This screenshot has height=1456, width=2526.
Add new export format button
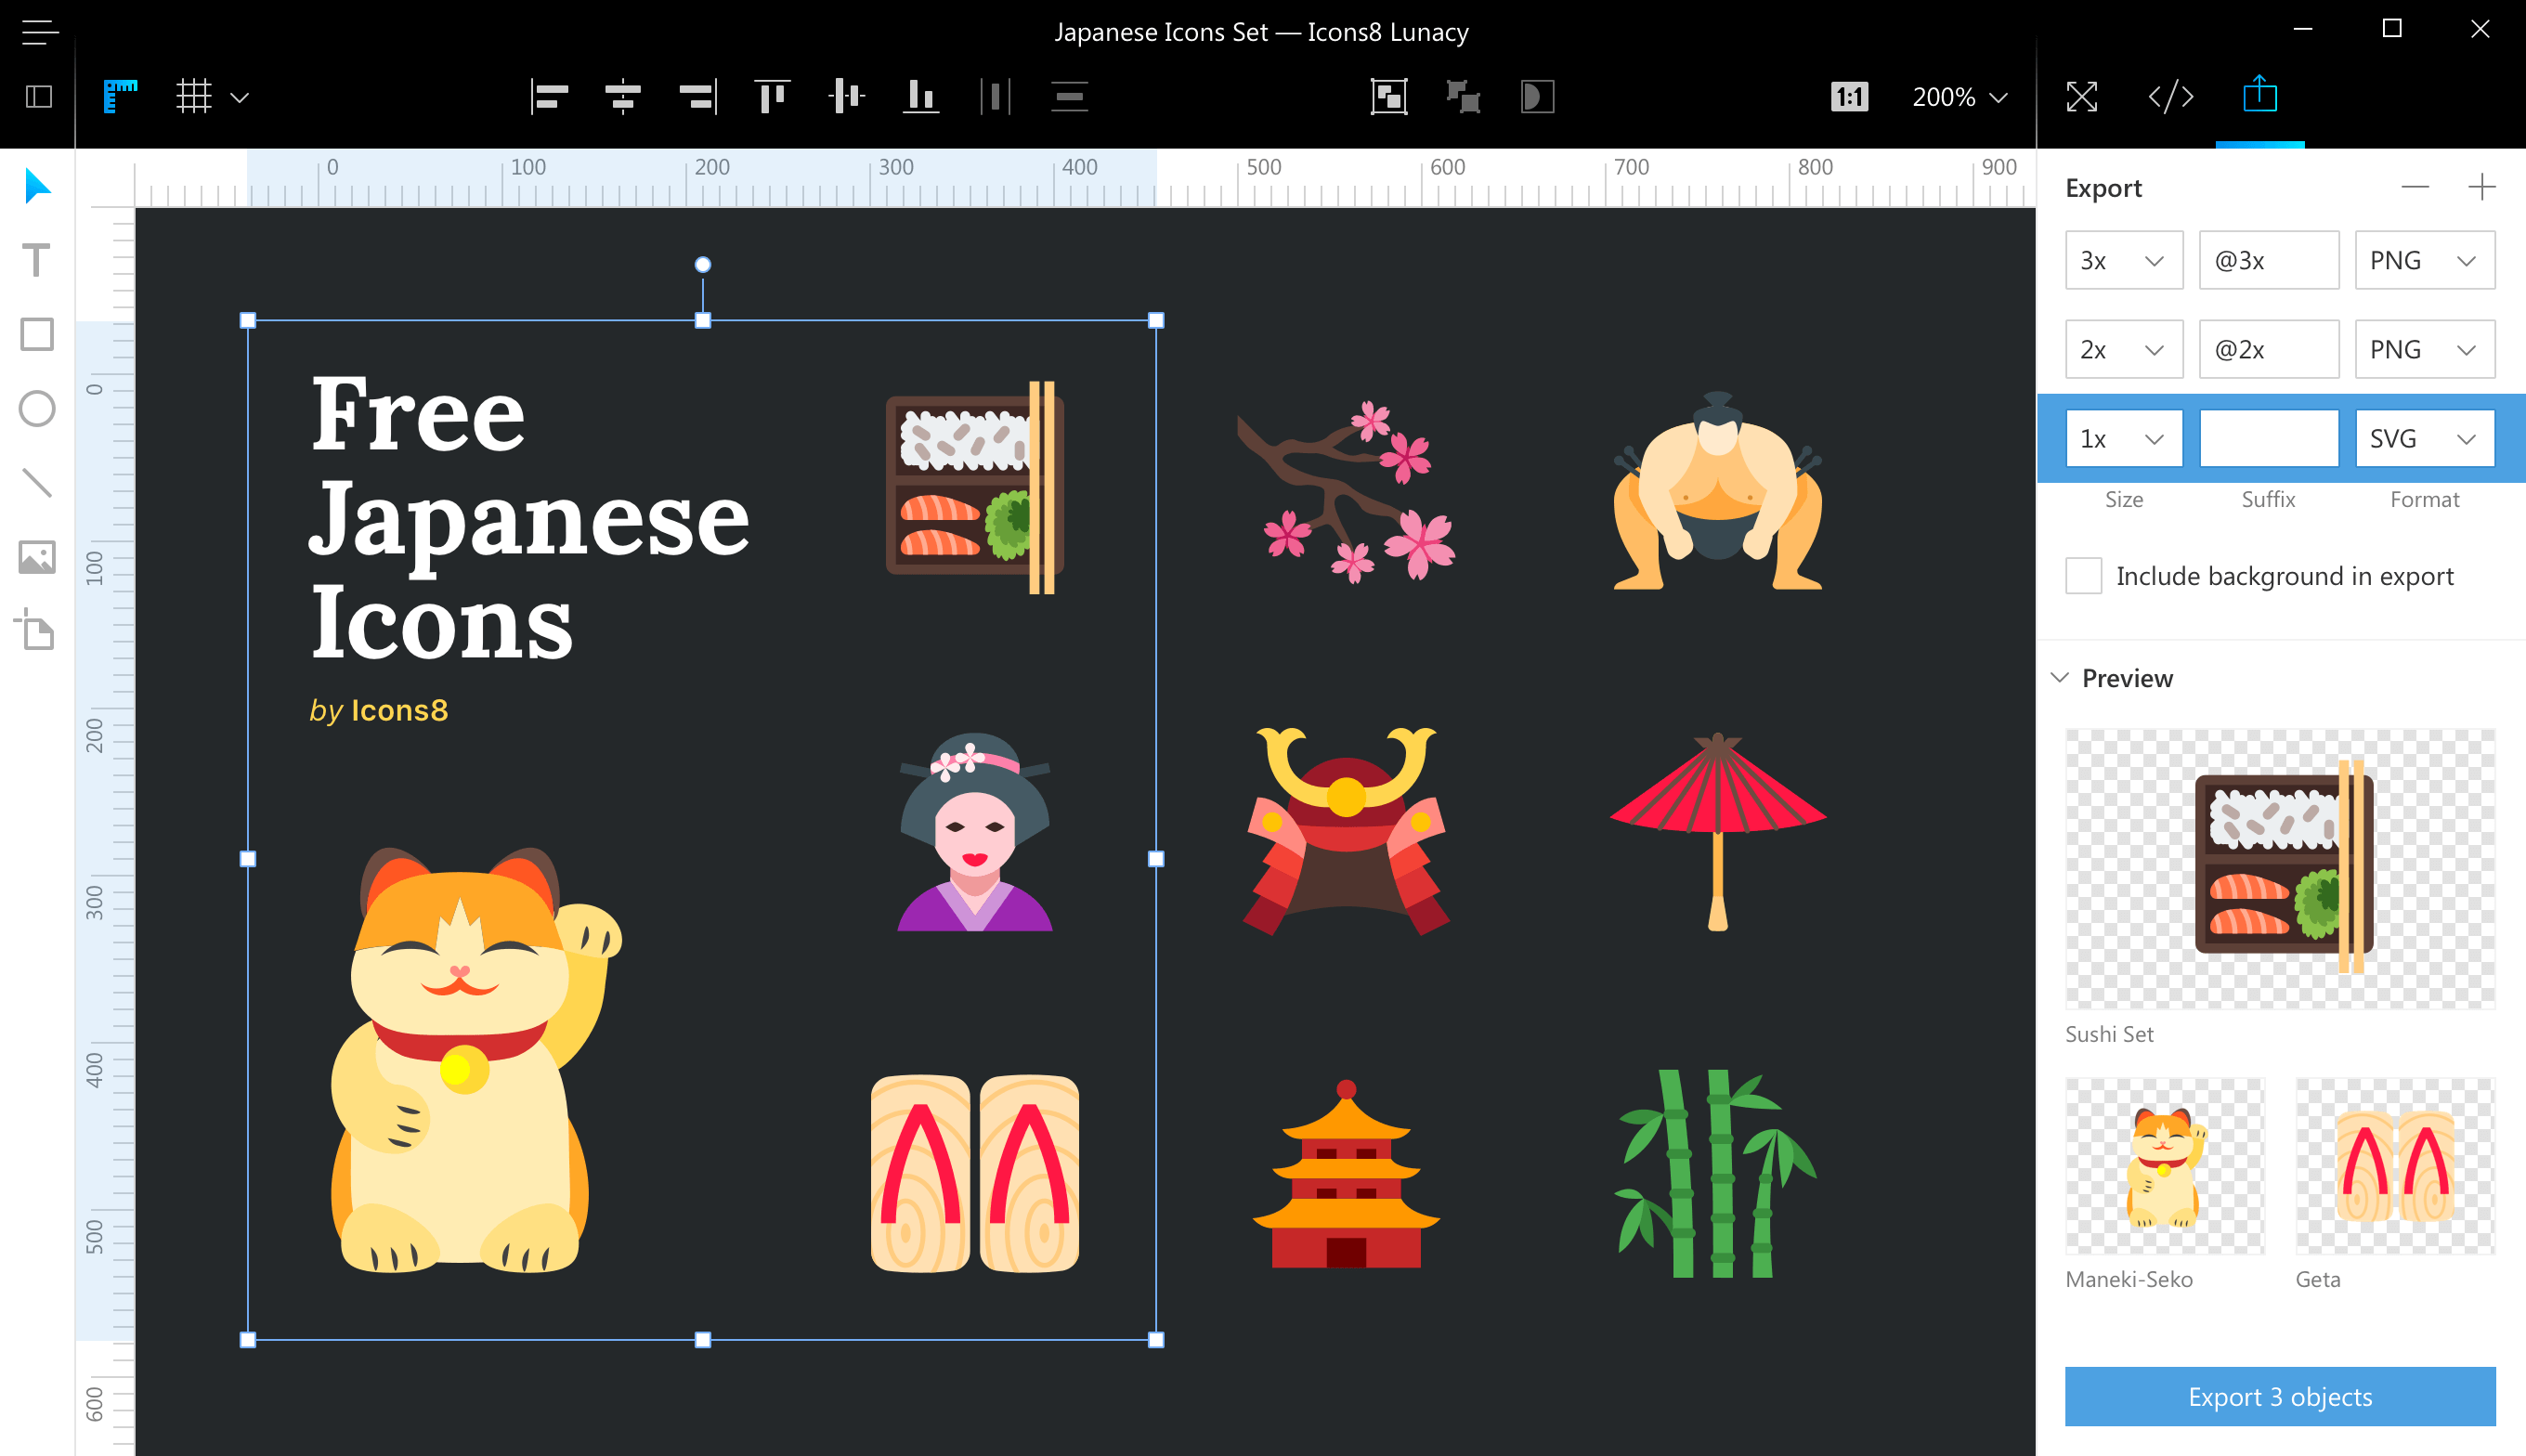coord(2484,188)
